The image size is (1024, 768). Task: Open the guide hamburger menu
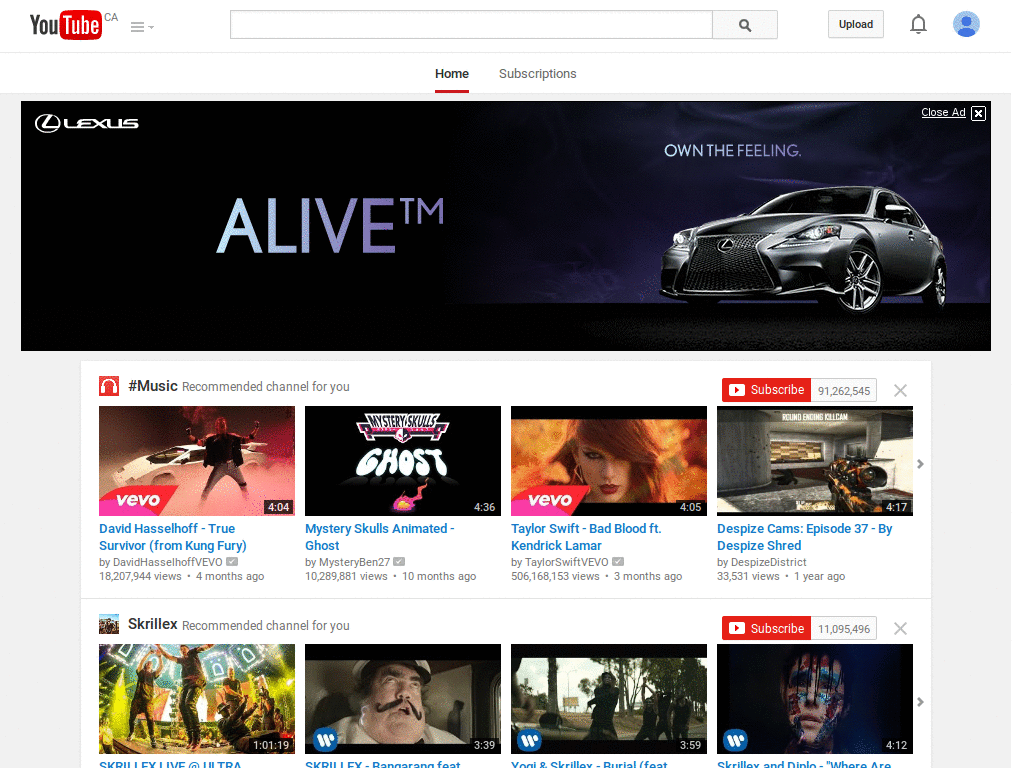[142, 27]
